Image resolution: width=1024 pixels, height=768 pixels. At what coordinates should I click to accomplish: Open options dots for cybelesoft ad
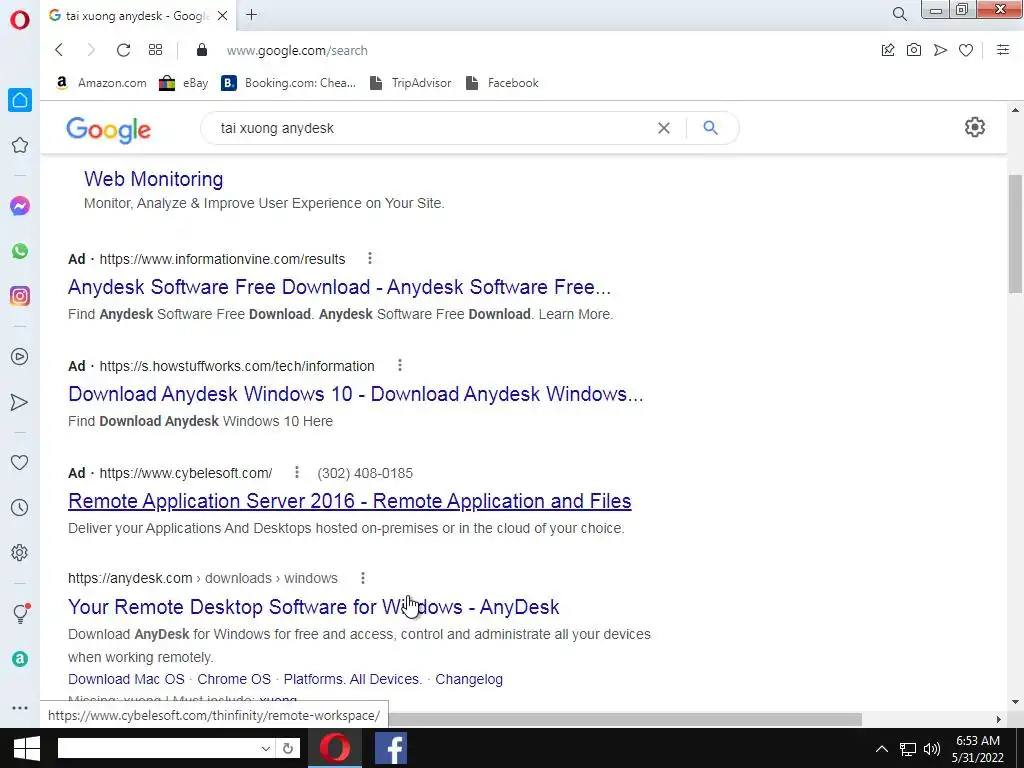296,472
